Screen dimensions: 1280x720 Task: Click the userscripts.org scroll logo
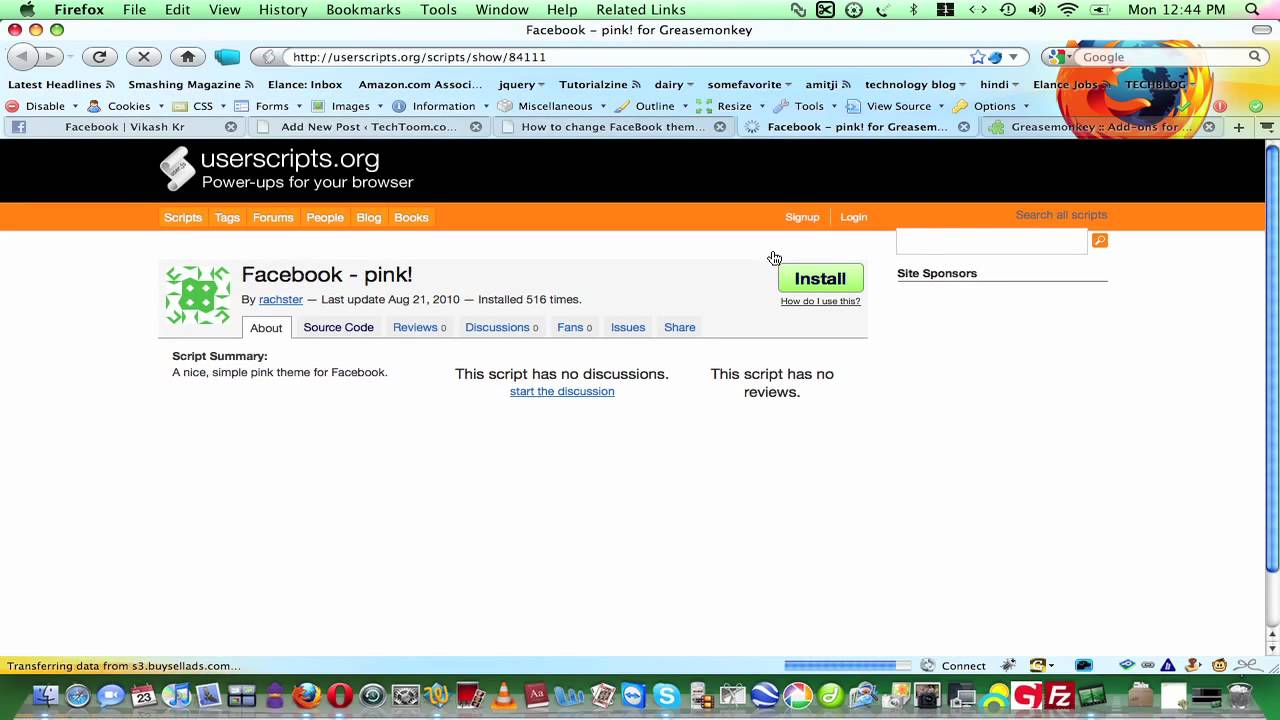click(178, 168)
